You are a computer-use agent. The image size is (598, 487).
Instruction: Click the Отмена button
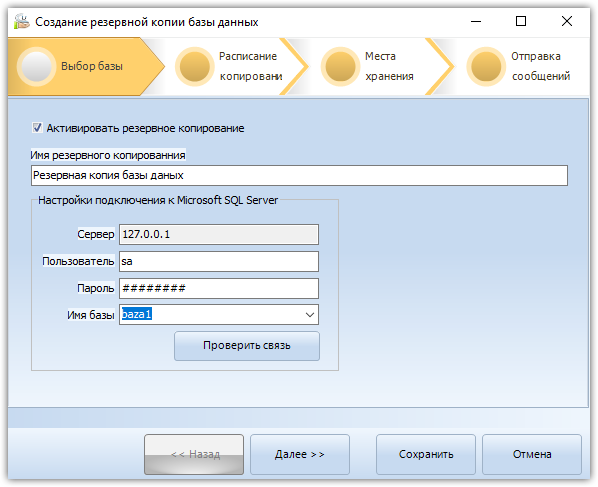(x=532, y=454)
